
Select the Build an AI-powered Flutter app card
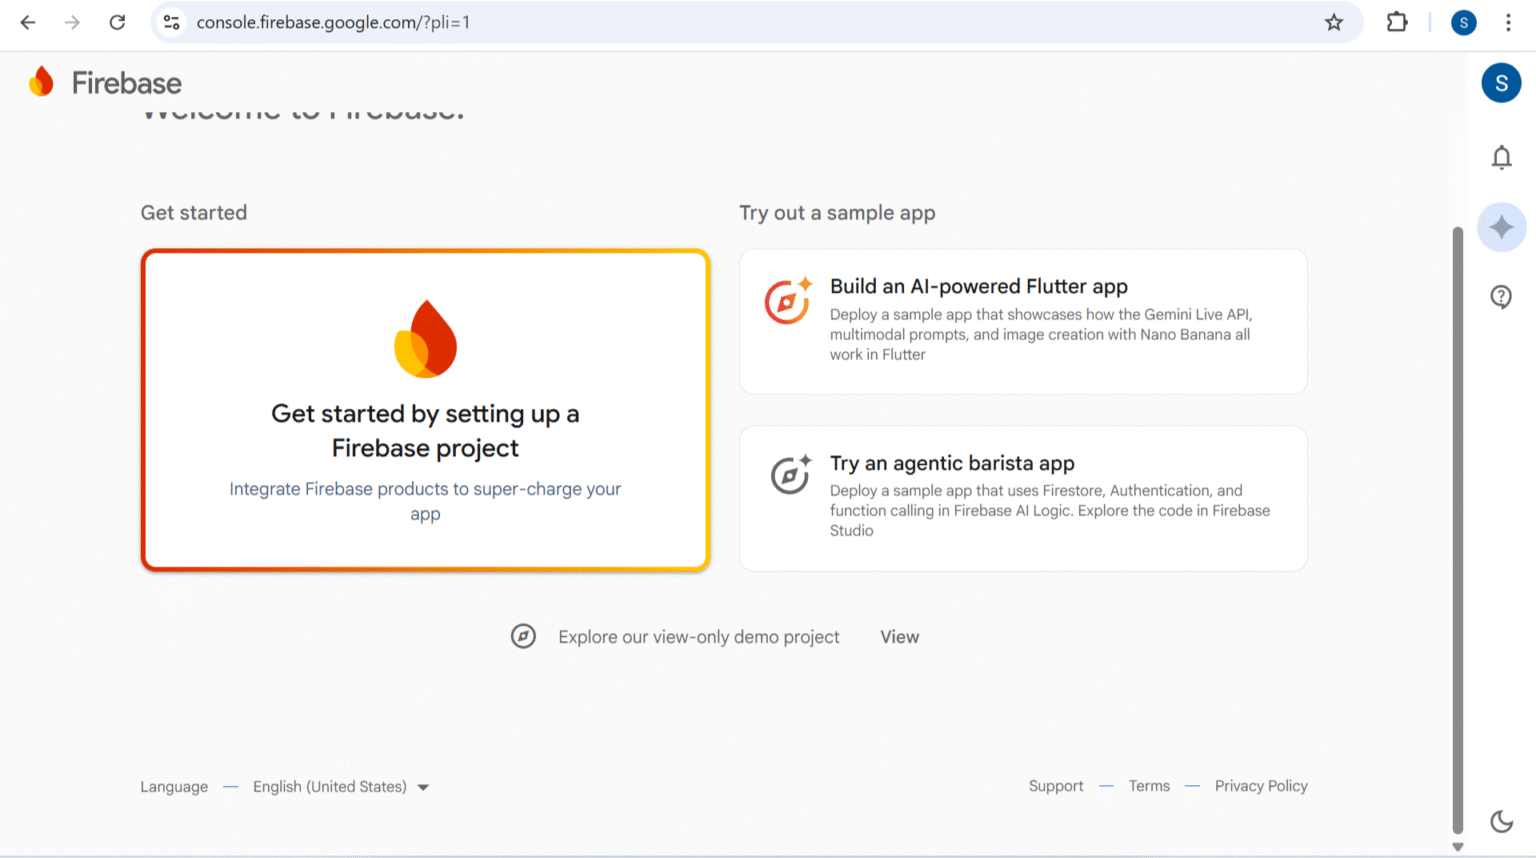click(1022, 320)
